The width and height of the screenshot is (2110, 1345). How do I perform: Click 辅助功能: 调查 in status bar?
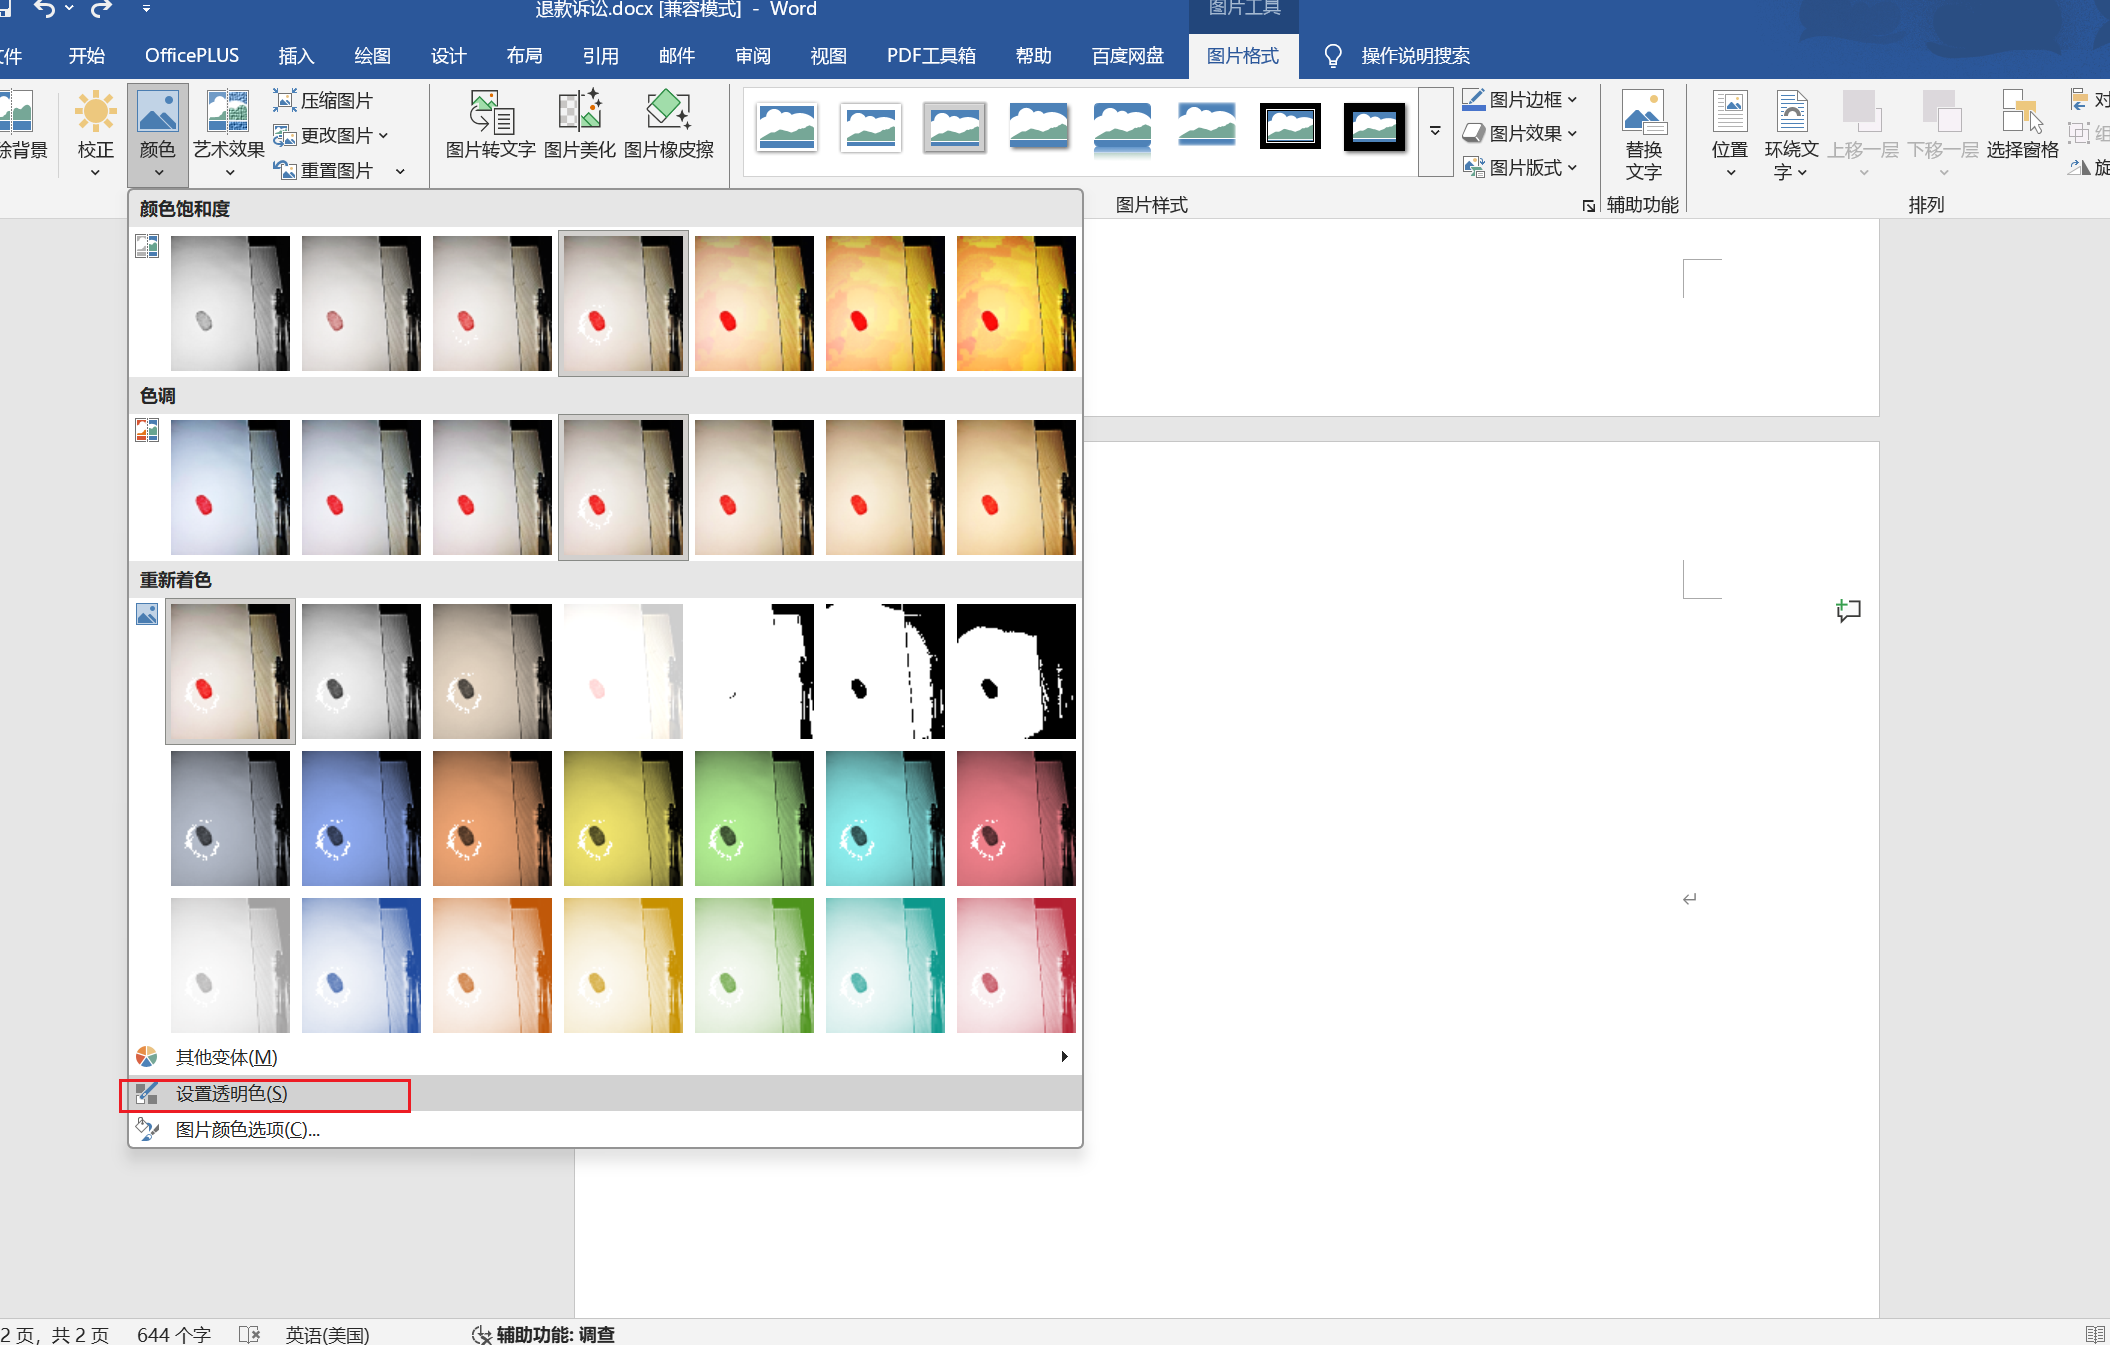click(544, 1334)
